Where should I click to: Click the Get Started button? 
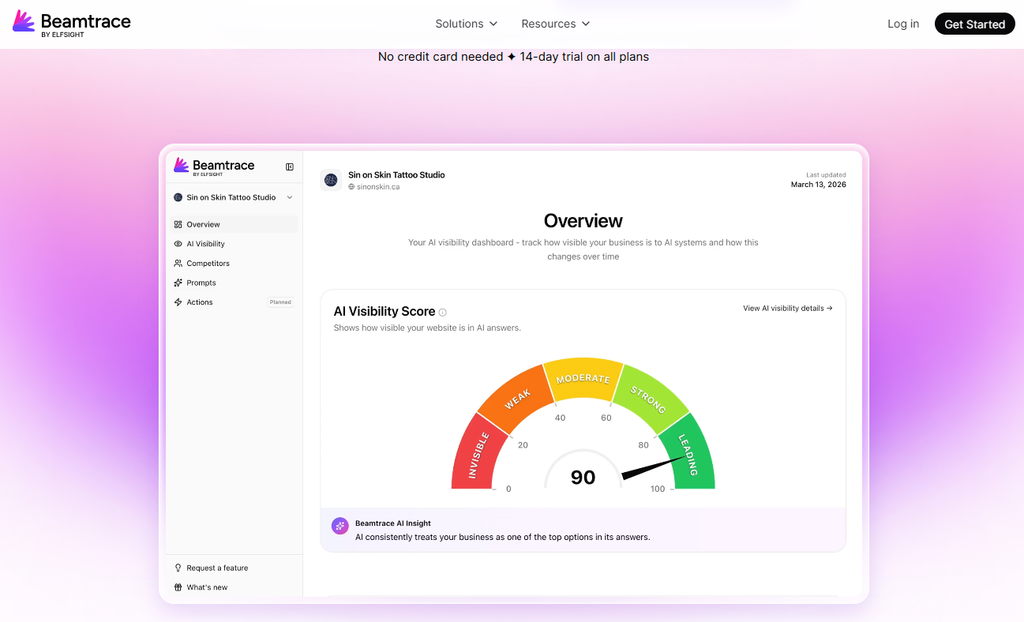tap(974, 24)
